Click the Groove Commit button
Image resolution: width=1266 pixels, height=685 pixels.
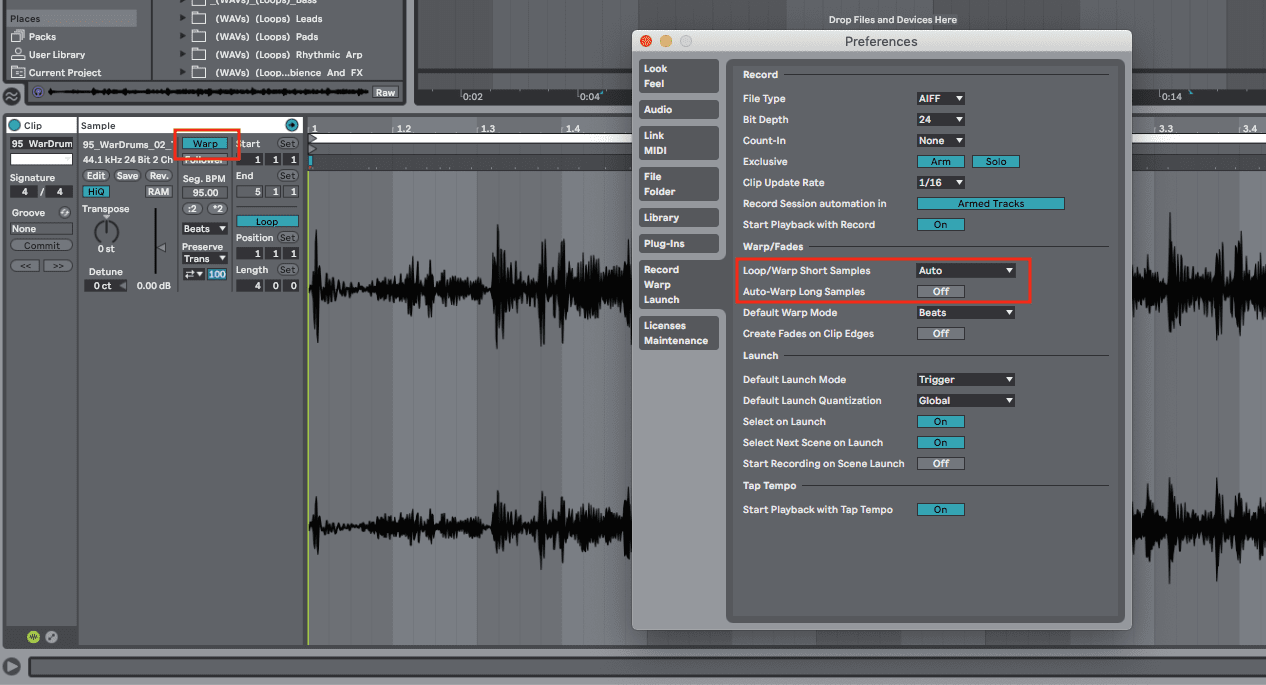[x=42, y=246]
